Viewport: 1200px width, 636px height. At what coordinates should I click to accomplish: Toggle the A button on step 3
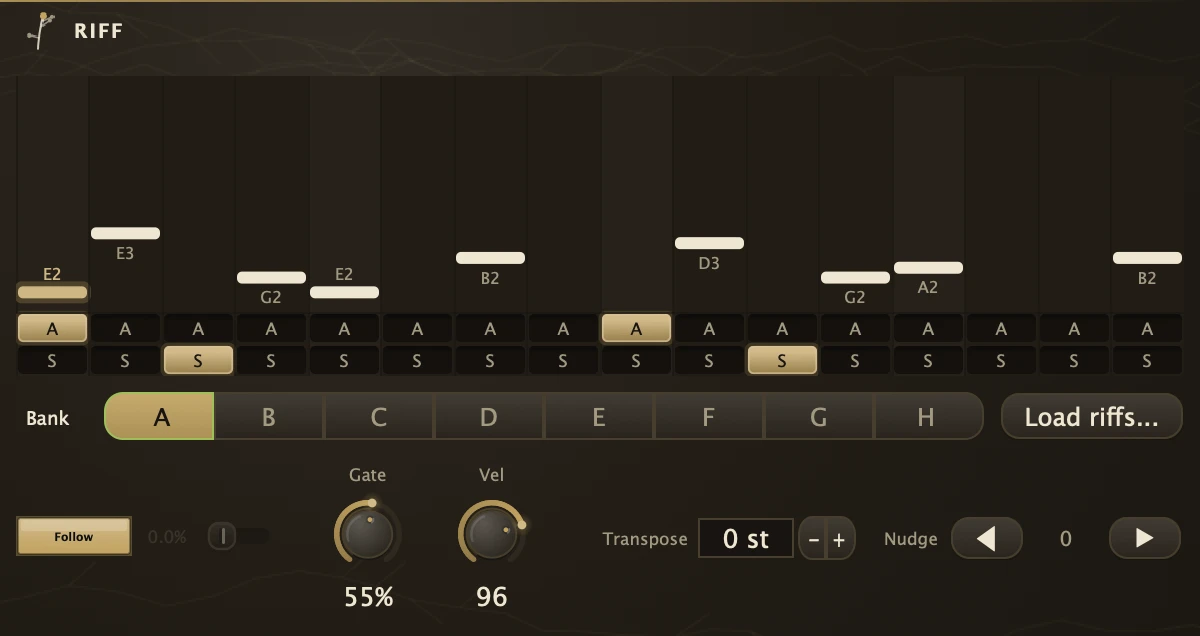coord(198,329)
